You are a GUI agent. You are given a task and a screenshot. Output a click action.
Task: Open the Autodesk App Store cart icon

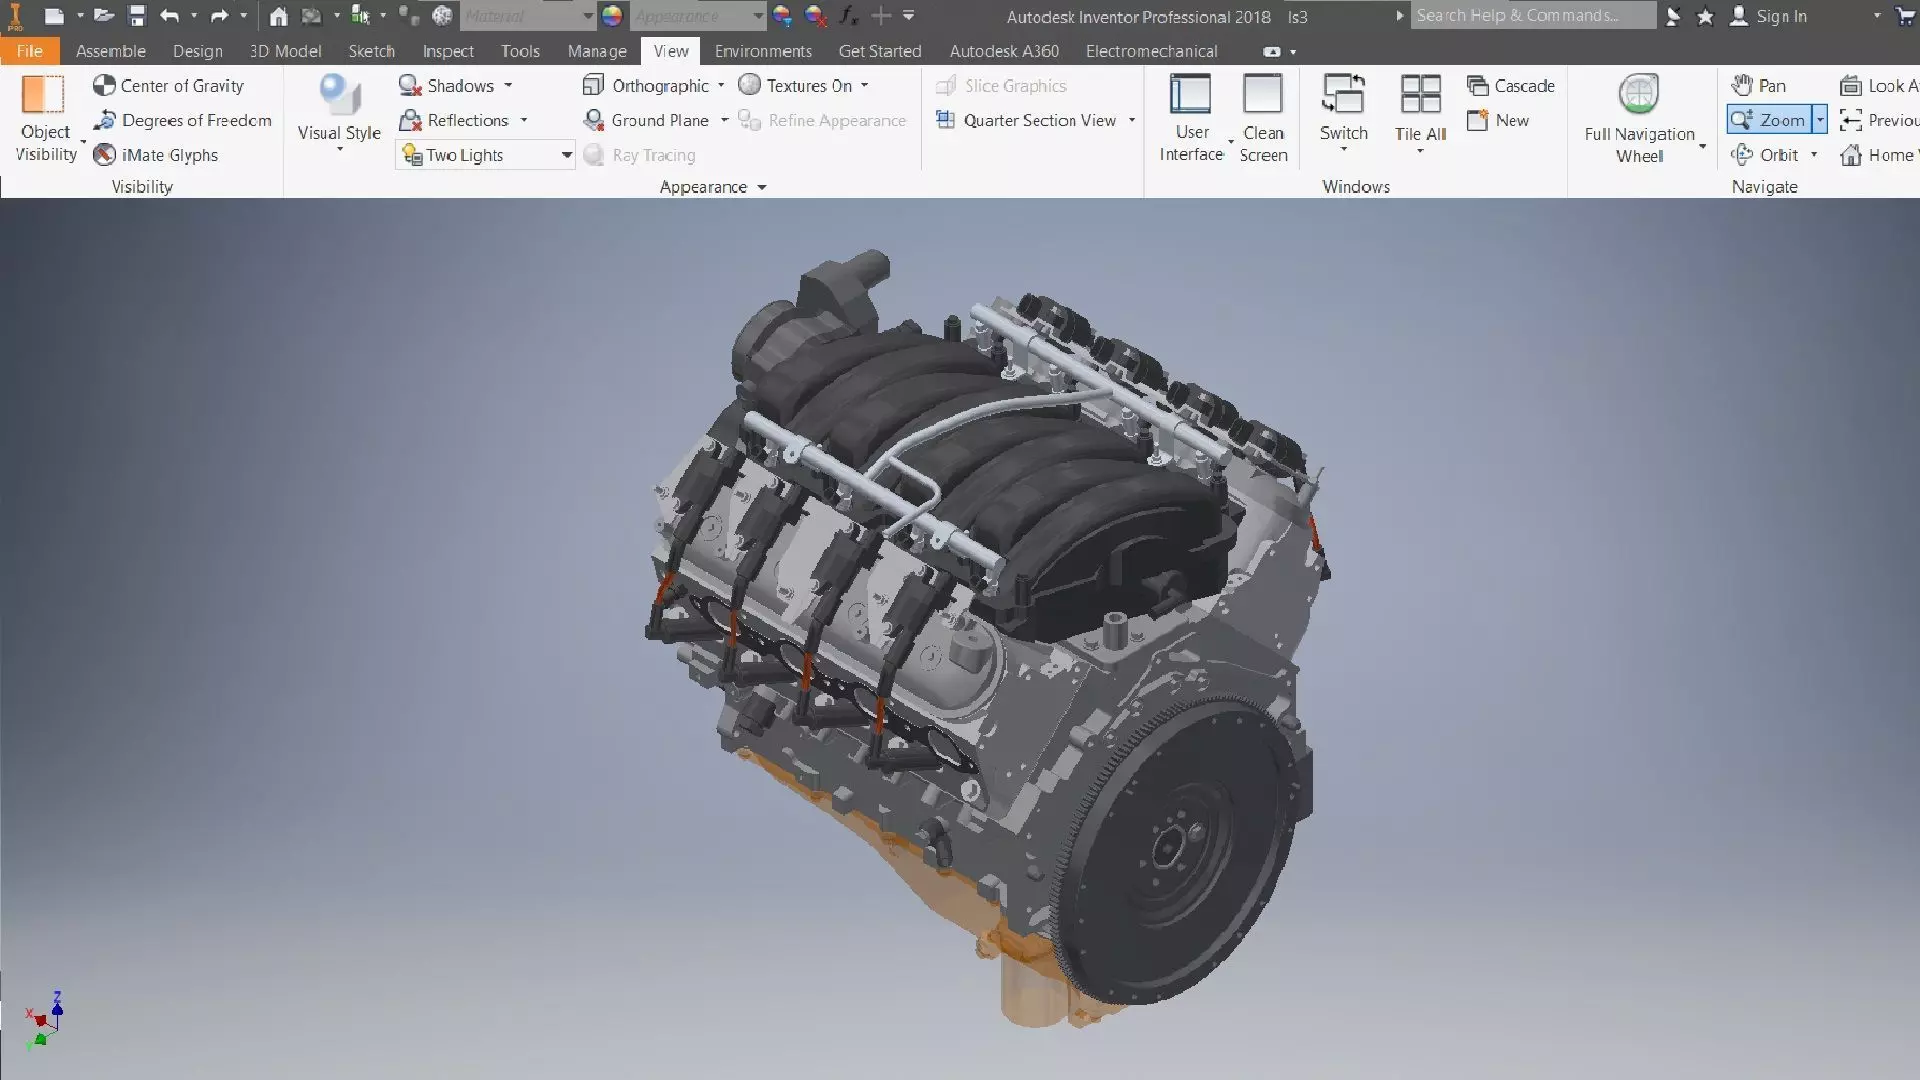click(x=1905, y=16)
